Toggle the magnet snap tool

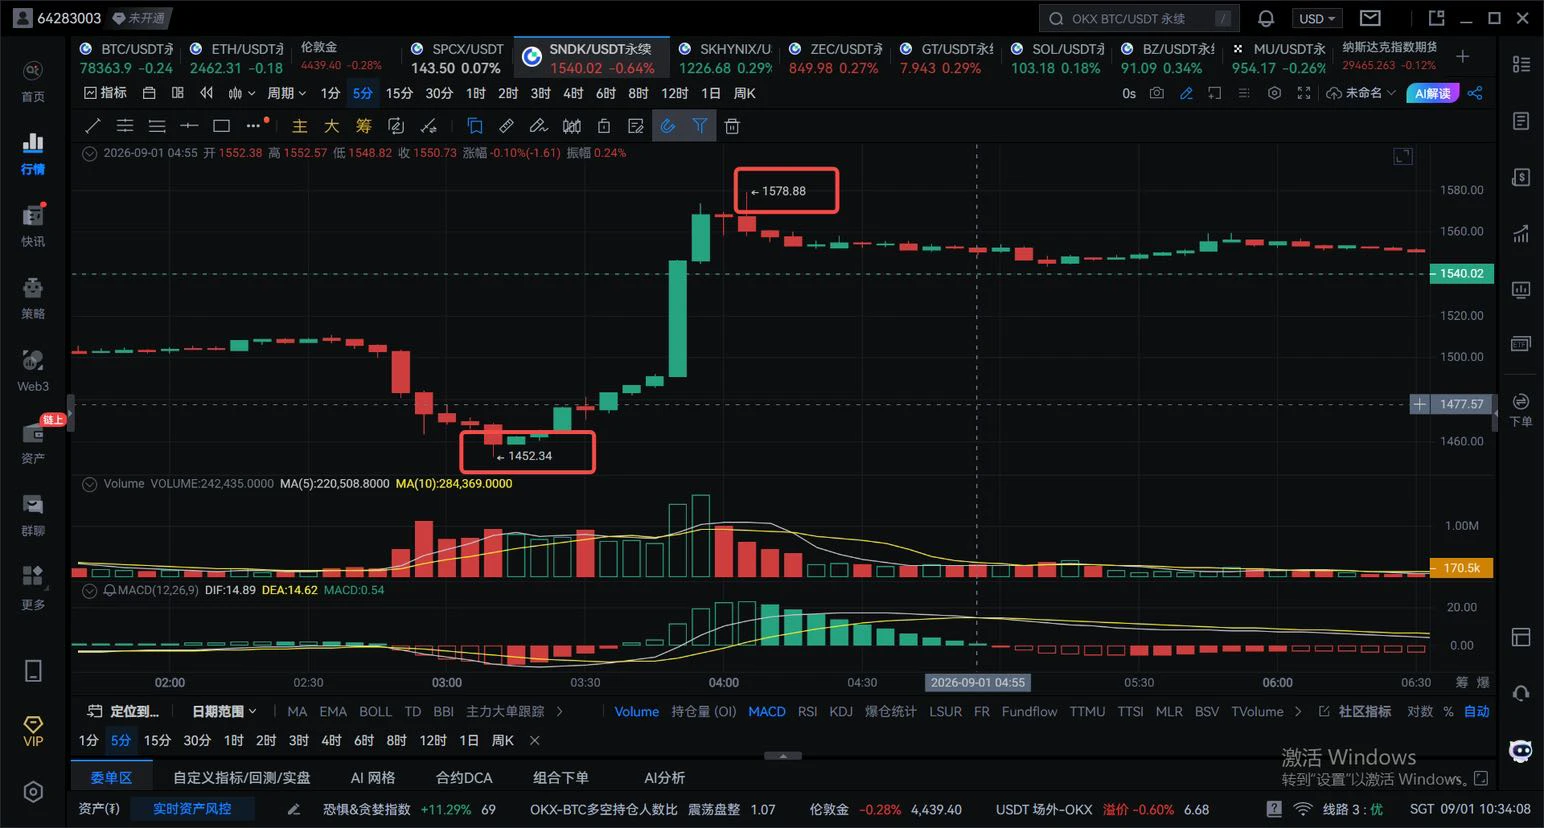668,126
